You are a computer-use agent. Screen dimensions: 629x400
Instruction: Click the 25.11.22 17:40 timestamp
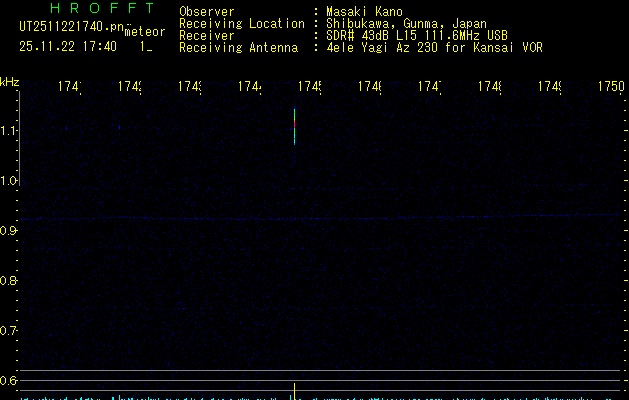coord(67,46)
